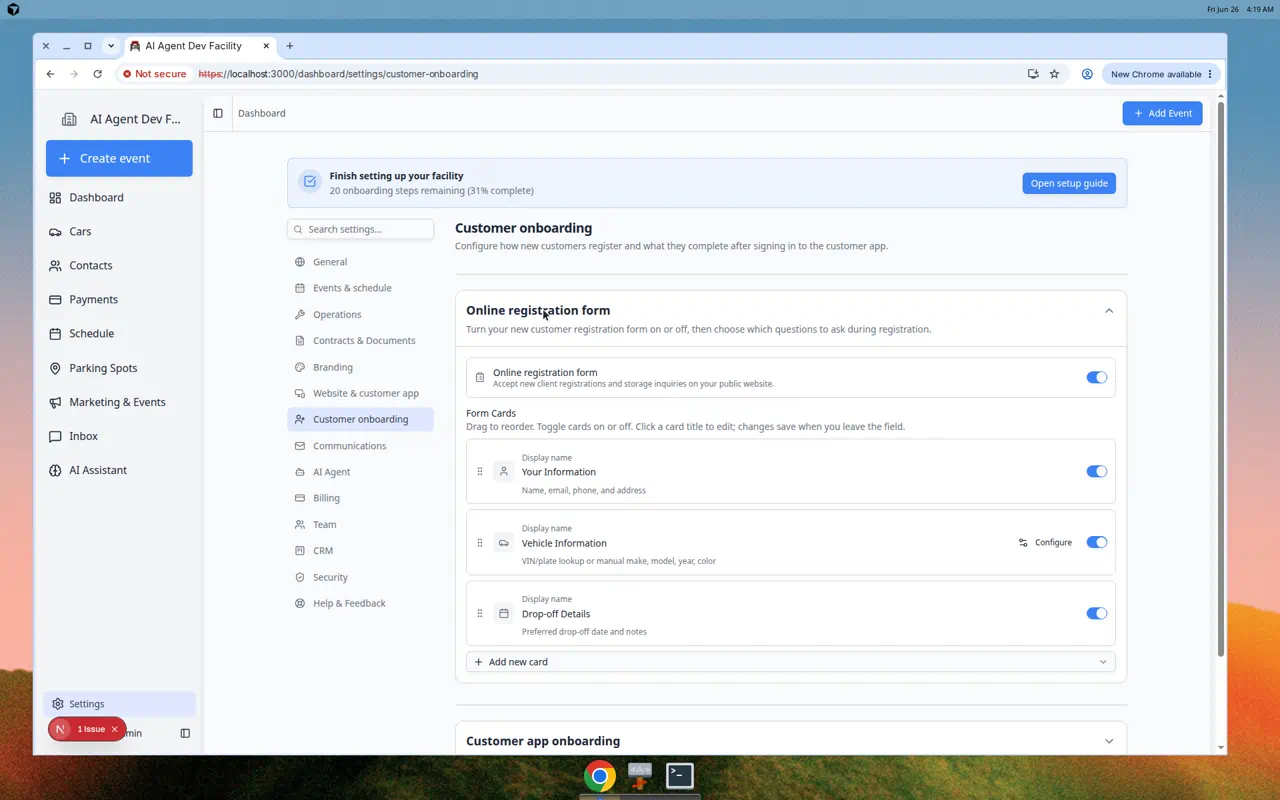Click the Schedule calendar icon
Viewport: 1280px width, 800px height.
(x=55, y=333)
